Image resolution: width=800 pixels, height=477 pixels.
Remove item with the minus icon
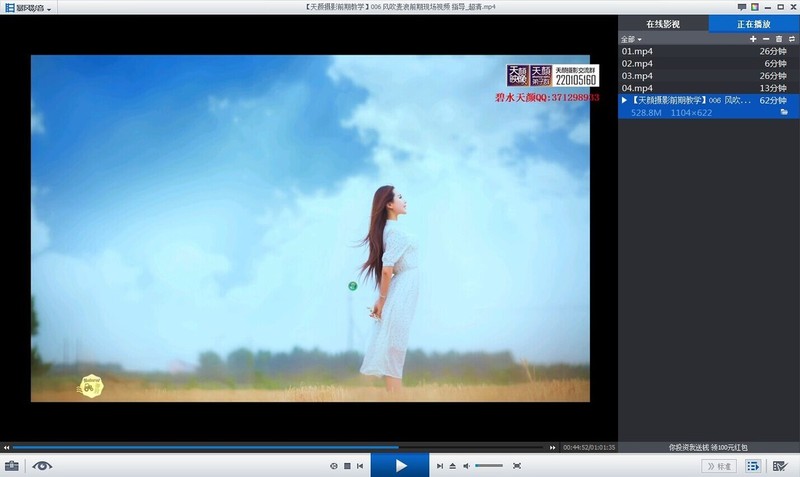point(766,39)
